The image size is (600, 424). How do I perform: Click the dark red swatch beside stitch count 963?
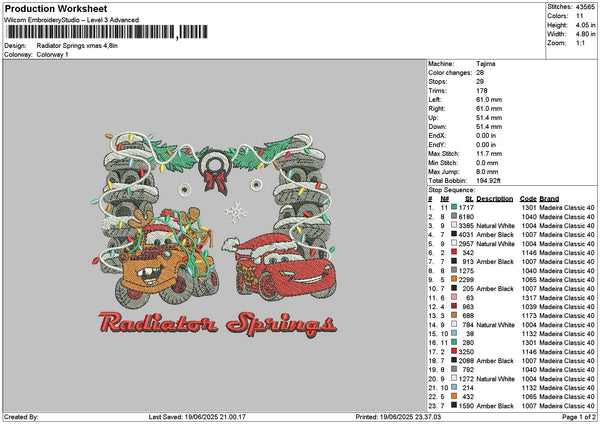pos(454,307)
